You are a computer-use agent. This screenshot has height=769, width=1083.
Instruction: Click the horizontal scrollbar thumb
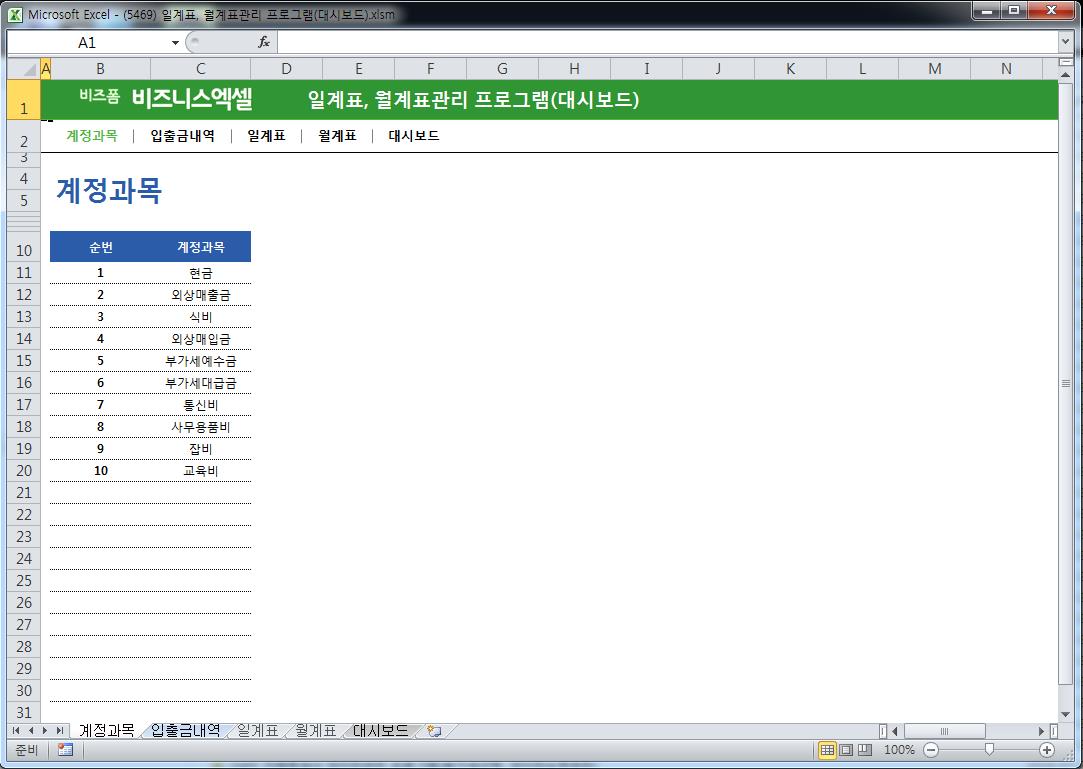(944, 730)
